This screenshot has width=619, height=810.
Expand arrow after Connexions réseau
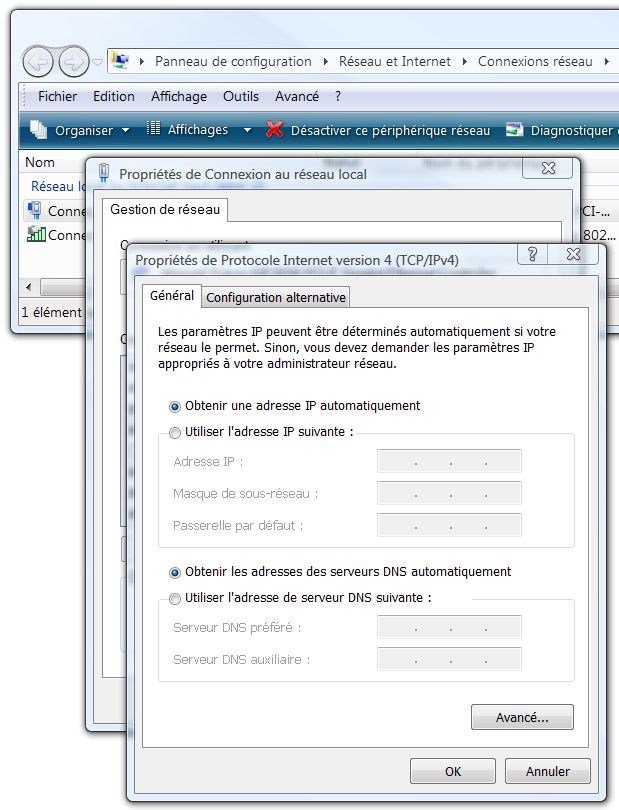[607, 62]
